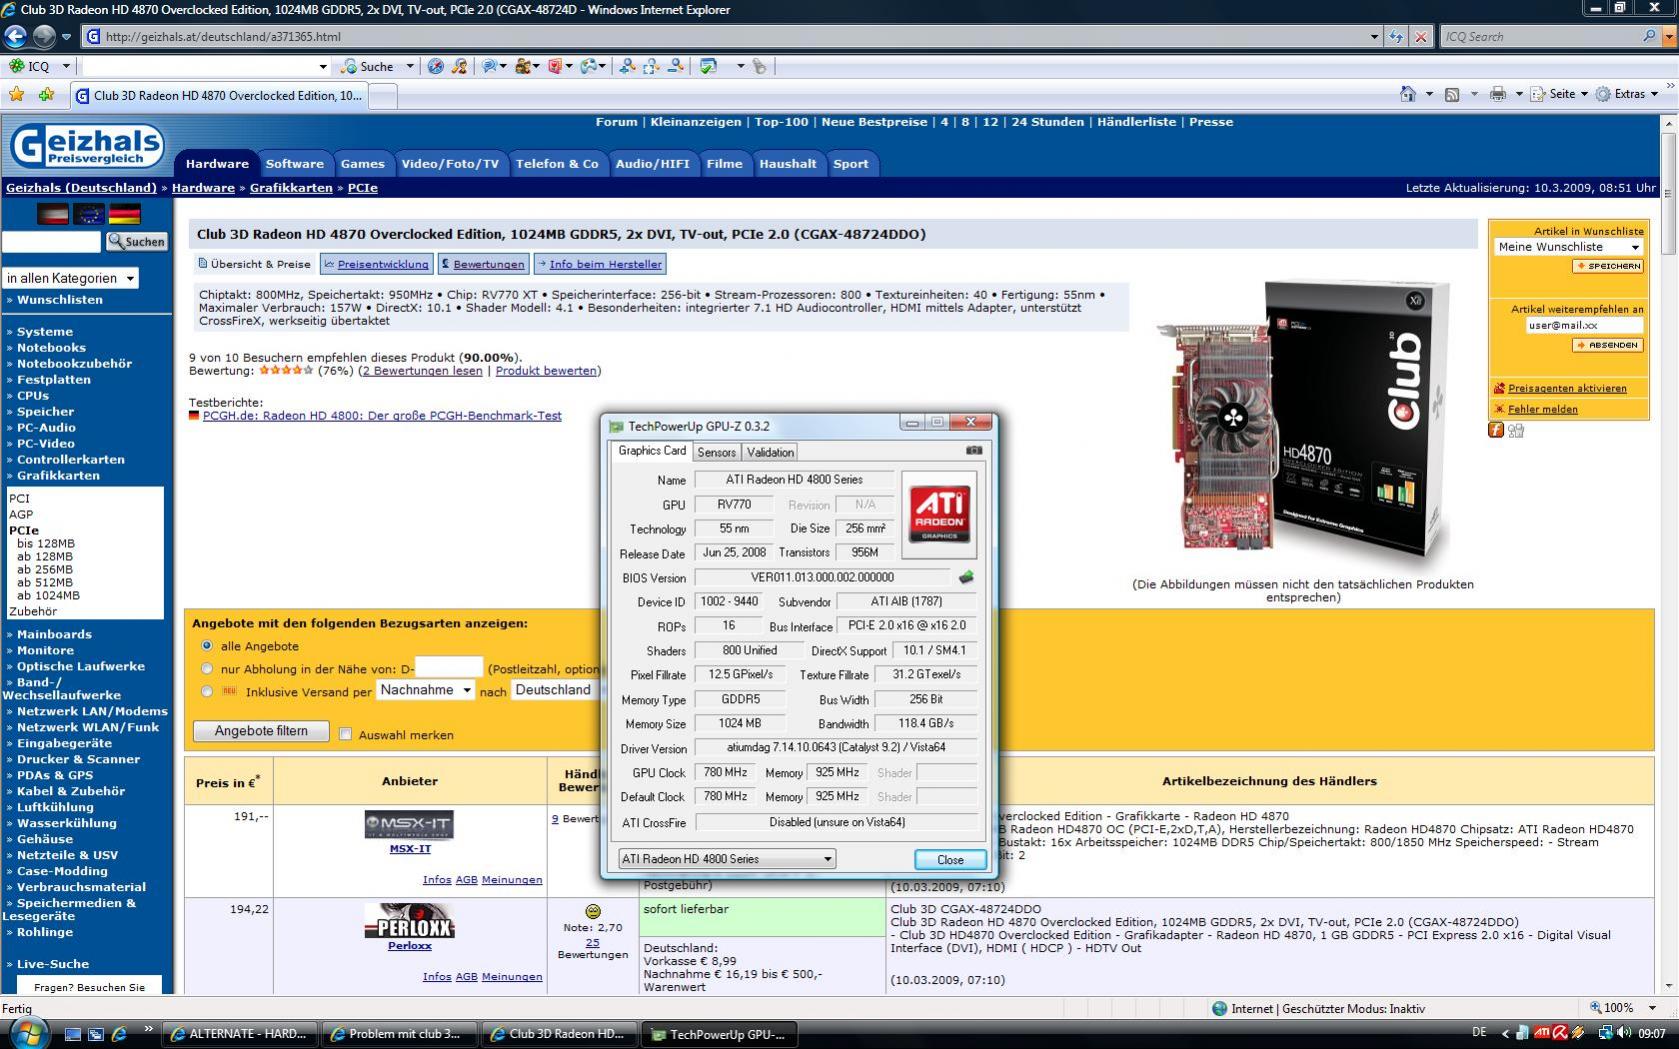
Task: Click the green BIOS save chip icon in GPU-Z
Action: 966,577
